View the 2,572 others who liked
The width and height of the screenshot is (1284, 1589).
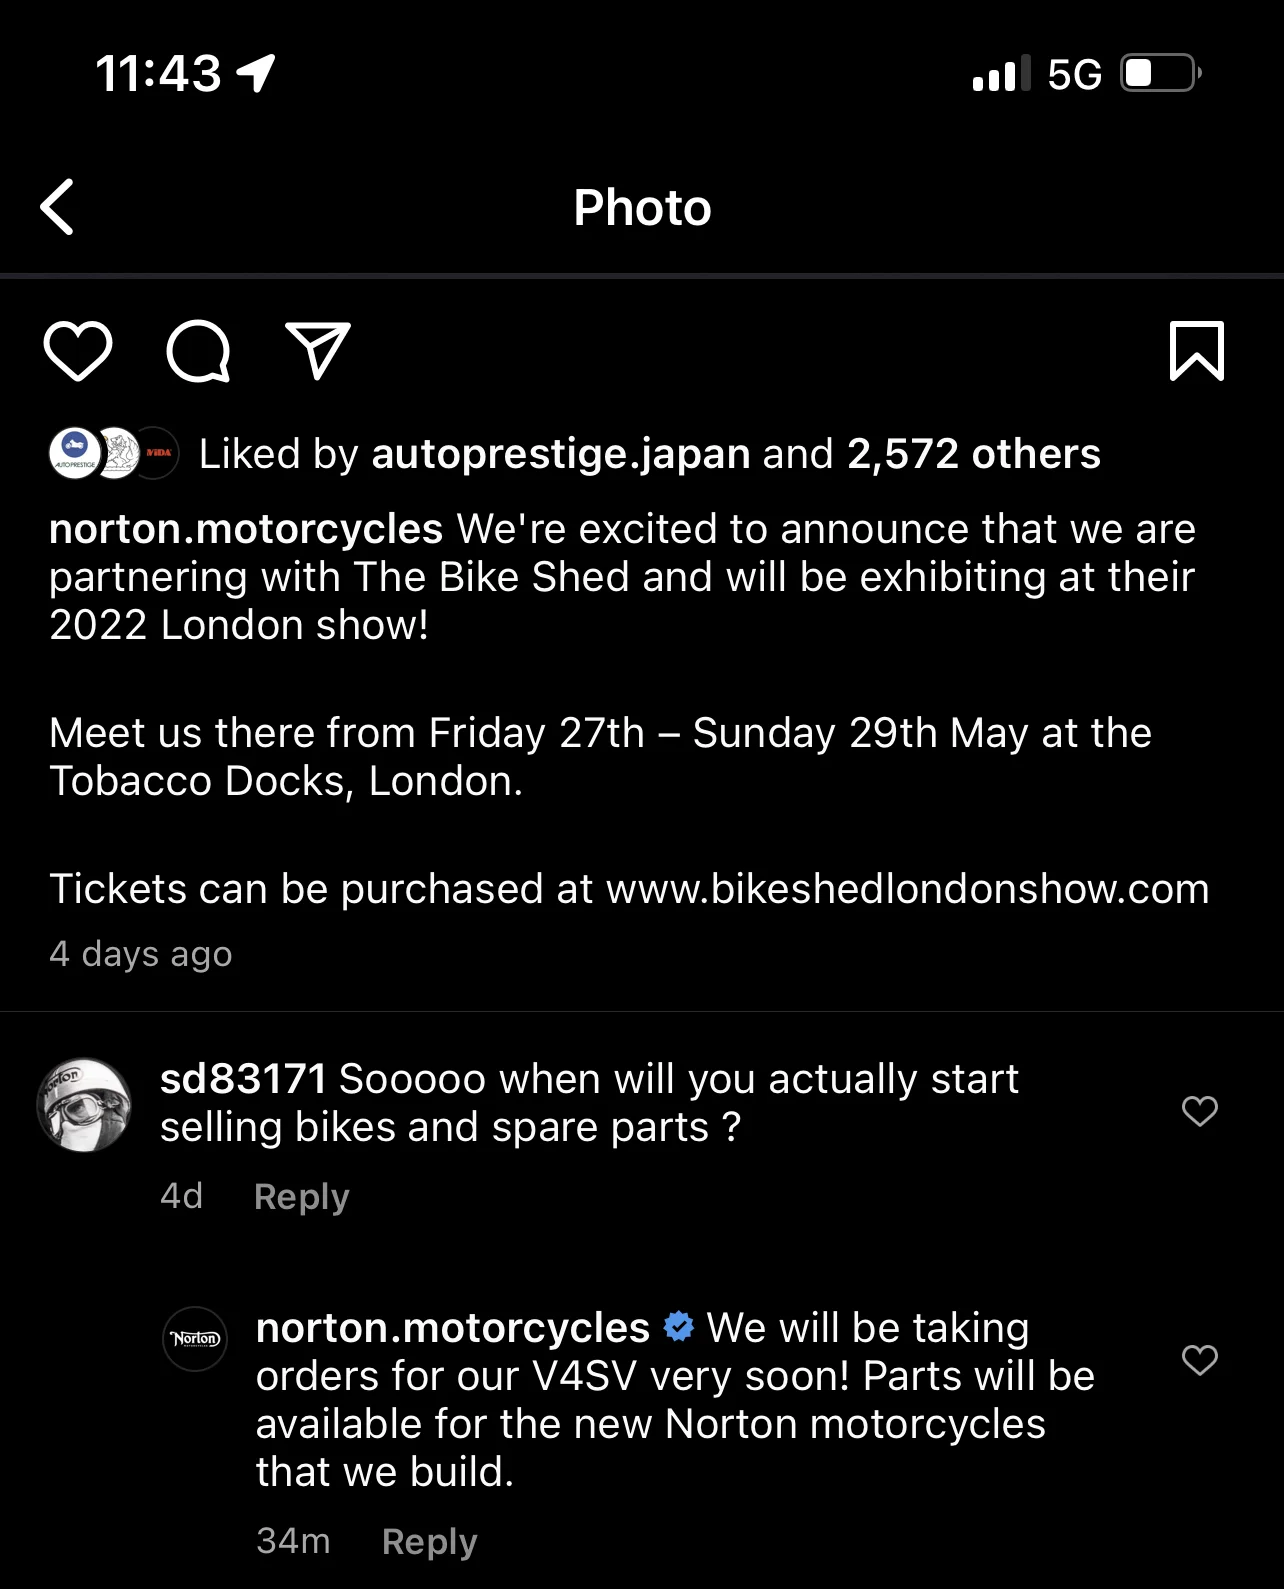(x=973, y=454)
